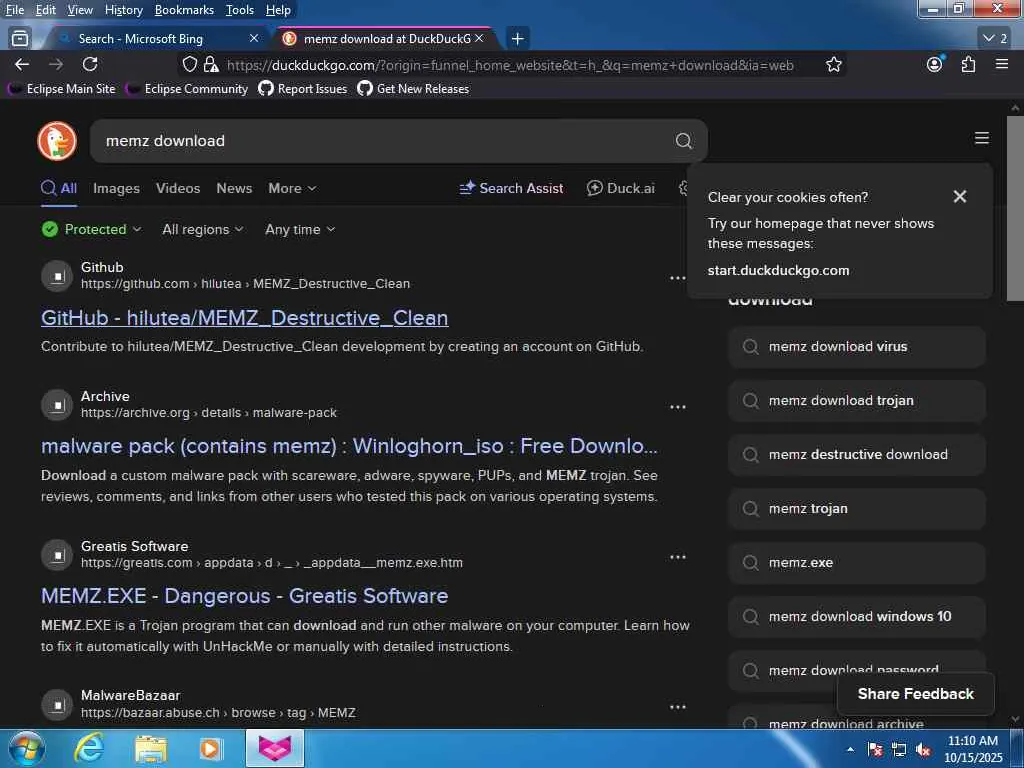
Task: Click the shield tracking protection icon
Action: [189, 64]
